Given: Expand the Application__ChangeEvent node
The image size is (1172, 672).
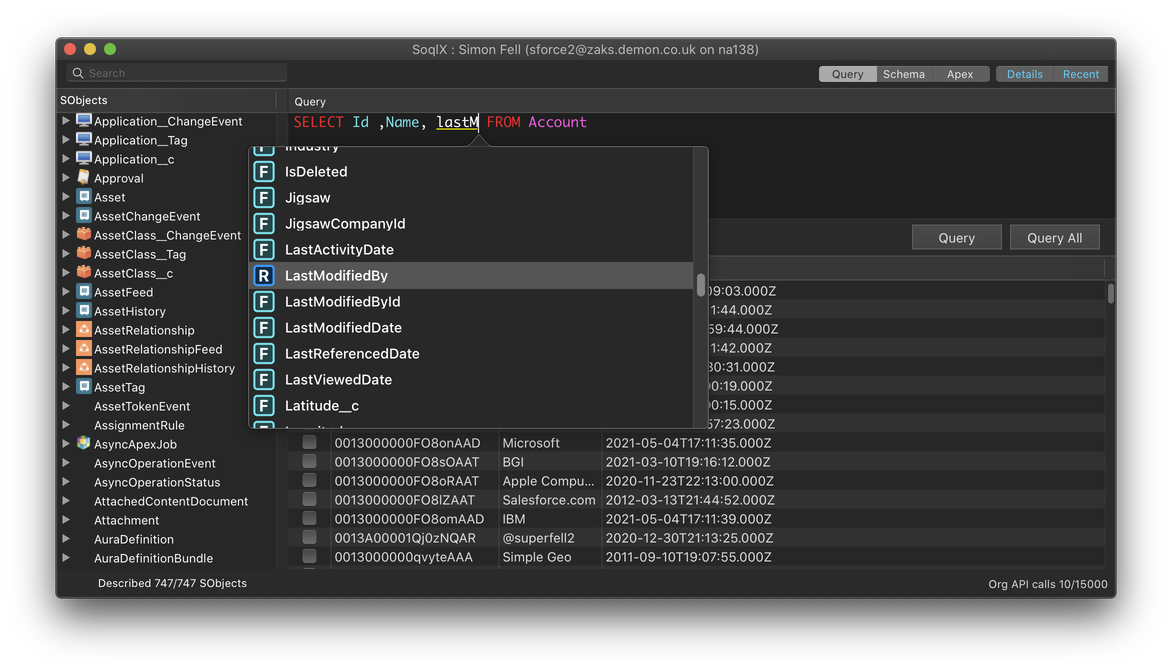Looking at the screenshot, I should tap(66, 121).
